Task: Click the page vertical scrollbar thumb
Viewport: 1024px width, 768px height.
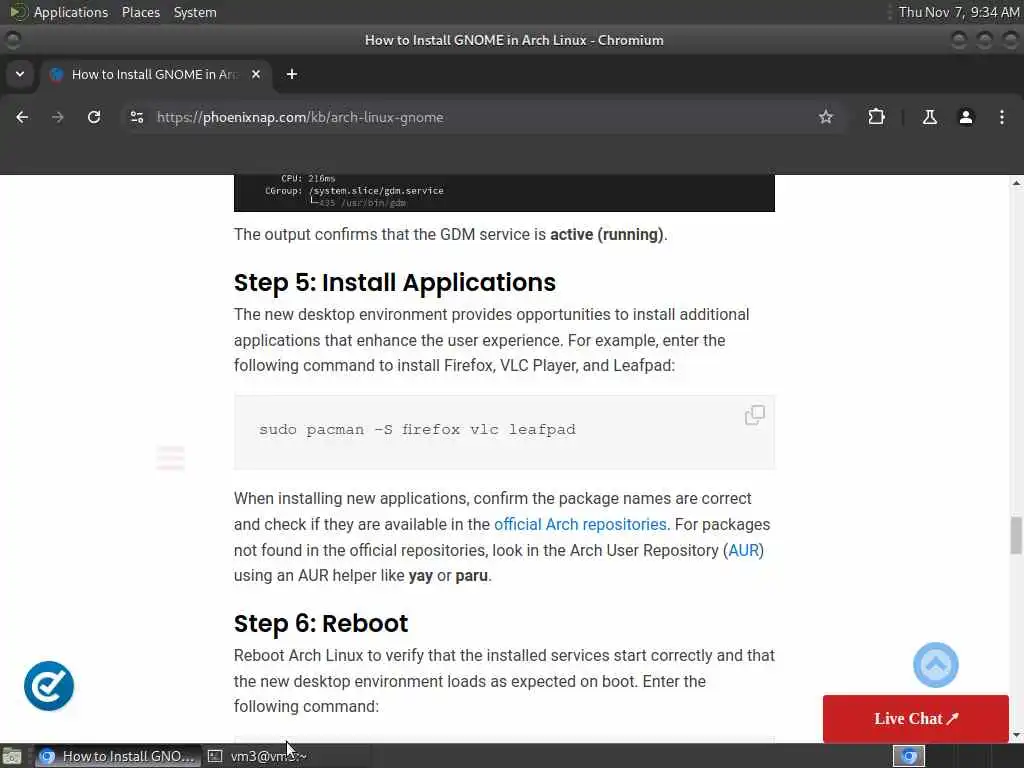Action: [x=1016, y=535]
